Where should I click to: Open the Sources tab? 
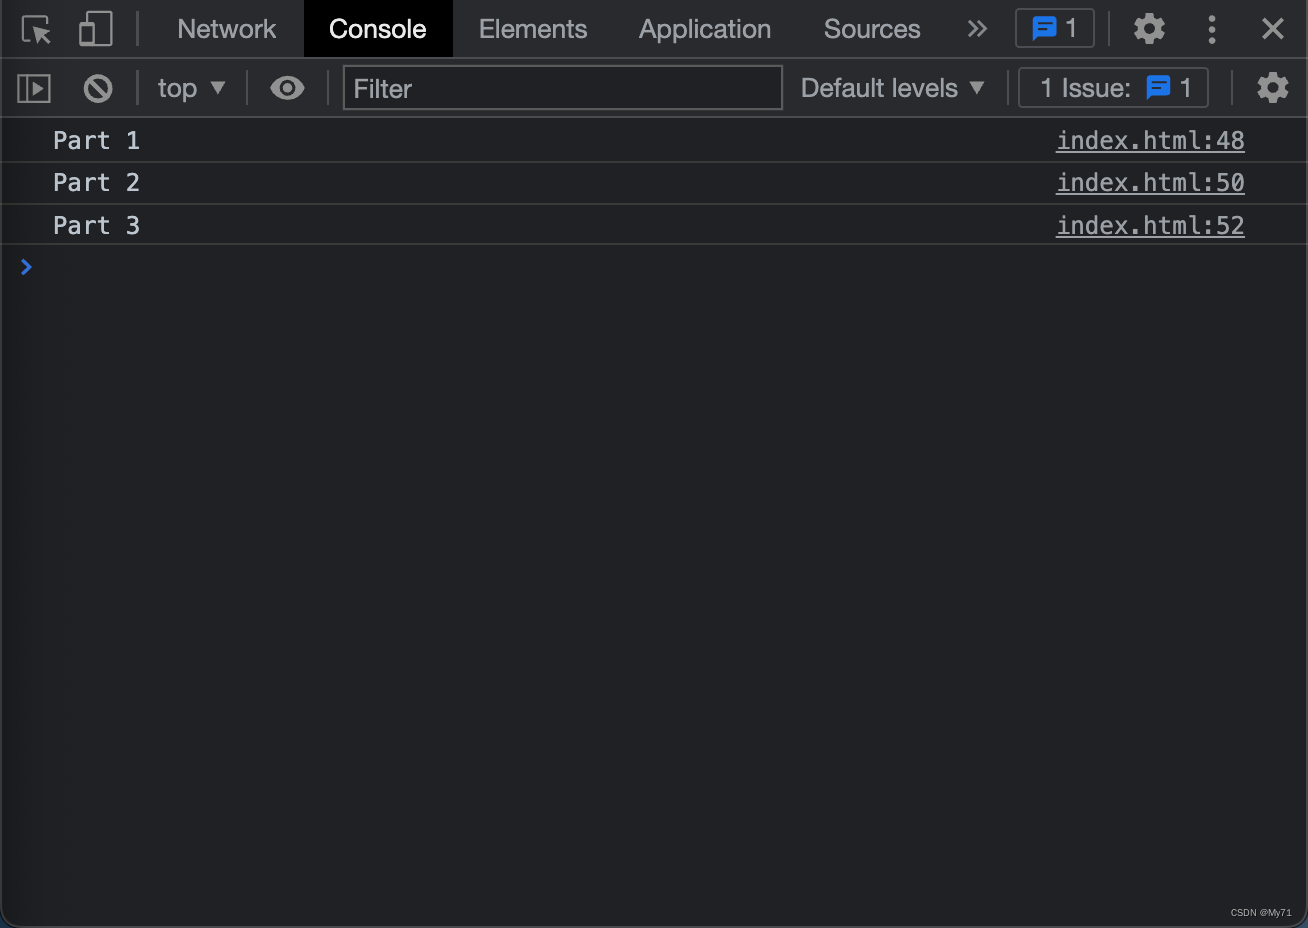871,29
